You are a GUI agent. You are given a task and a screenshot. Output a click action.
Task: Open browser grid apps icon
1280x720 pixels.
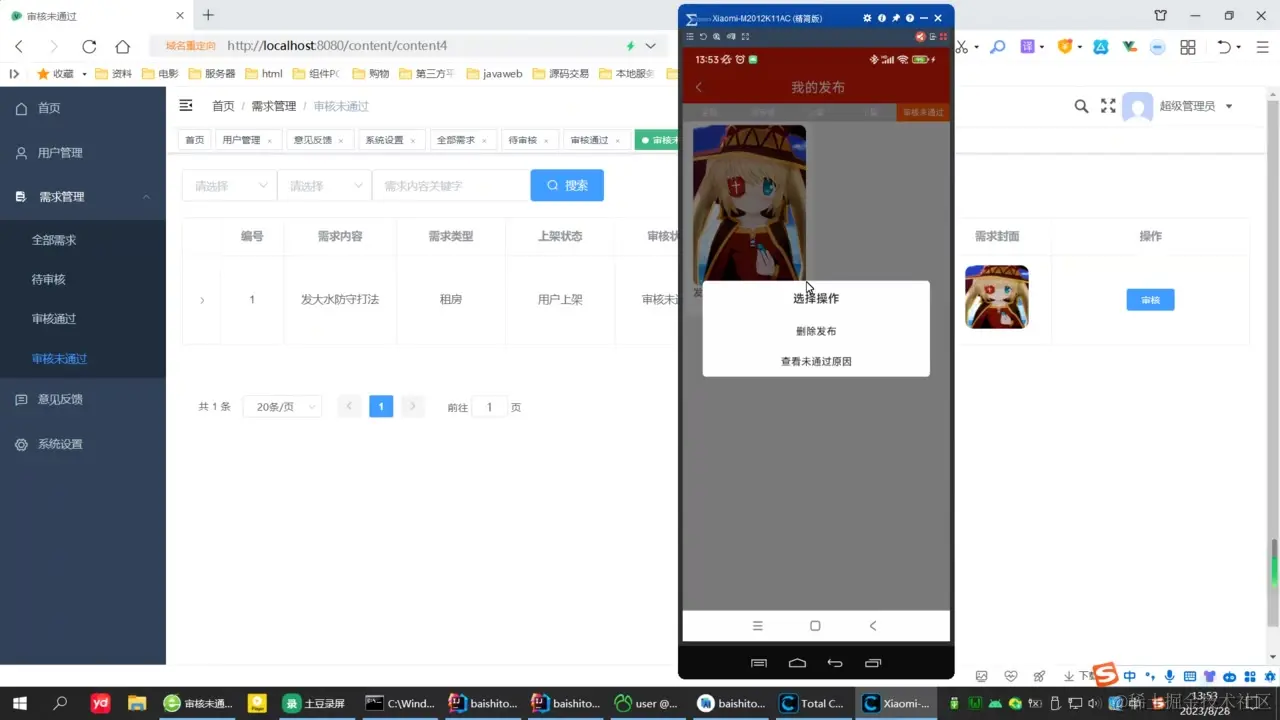click(x=1188, y=47)
